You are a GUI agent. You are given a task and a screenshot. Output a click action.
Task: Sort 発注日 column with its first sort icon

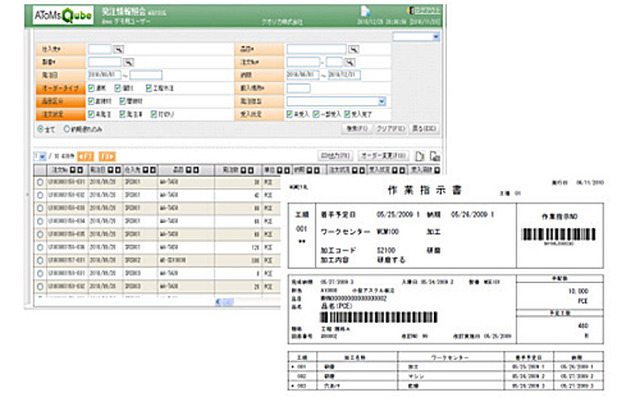tap(111, 170)
